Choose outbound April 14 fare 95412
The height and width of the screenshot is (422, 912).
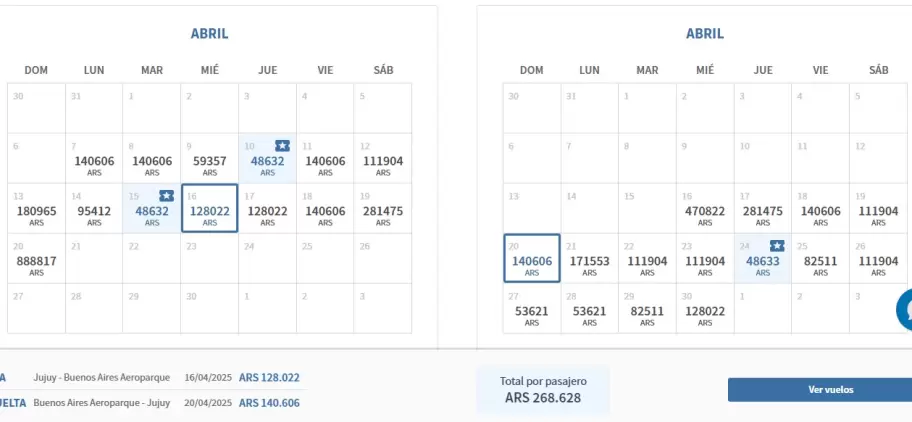click(x=94, y=208)
